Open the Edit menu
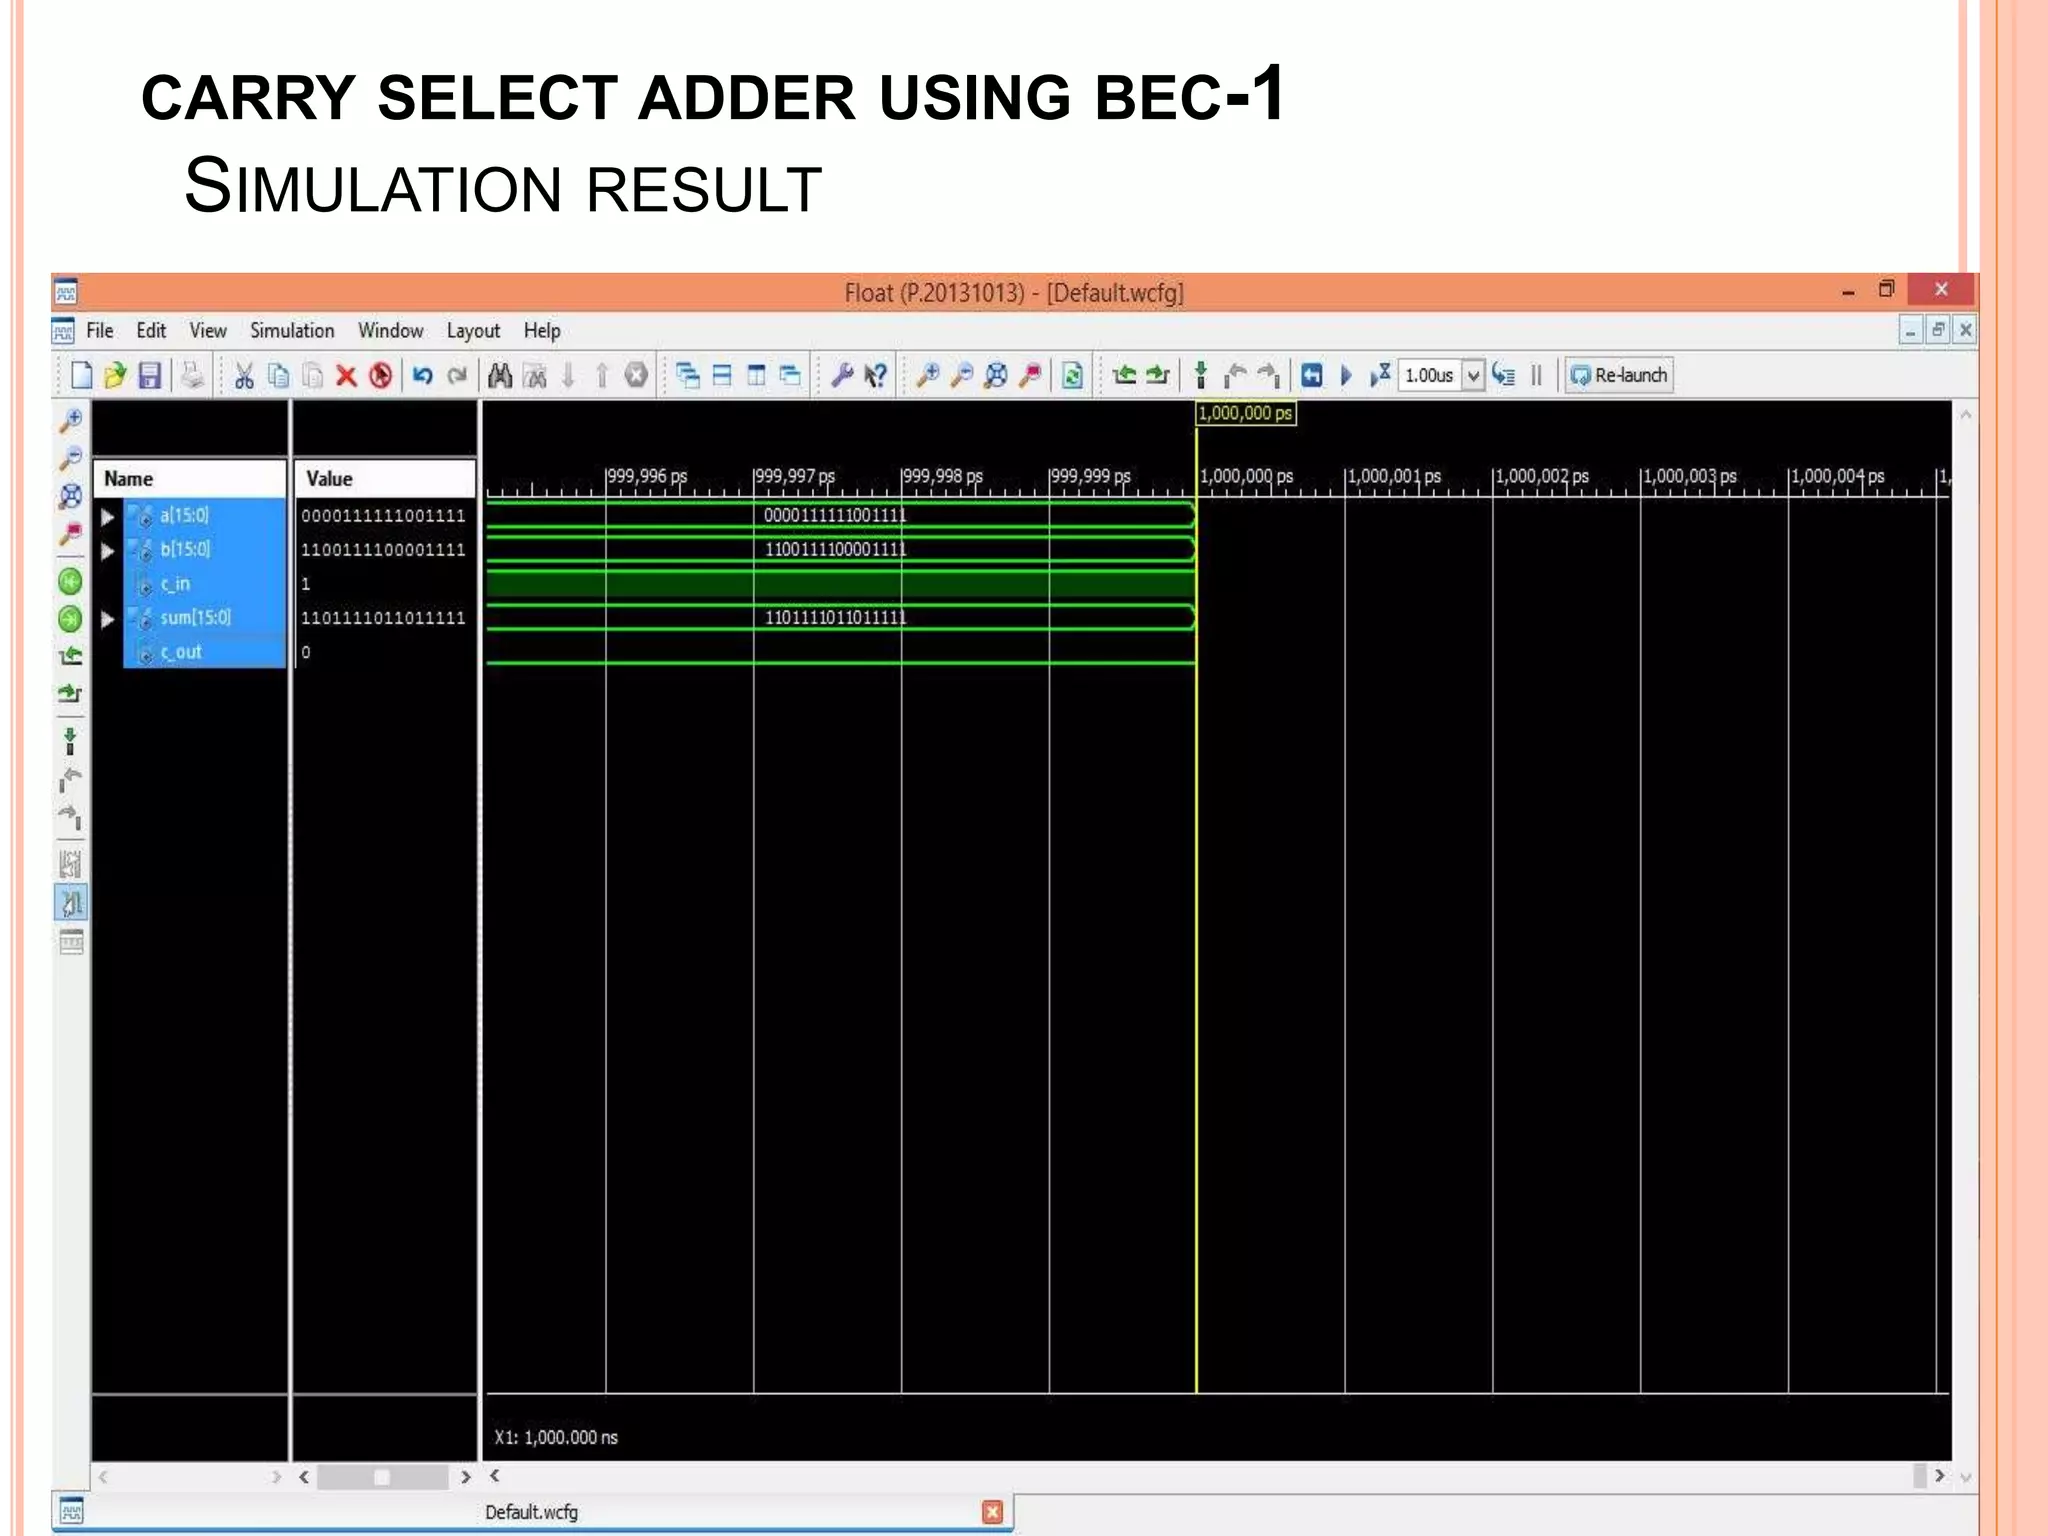Screen dimensions: 2048x1536 pyautogui.click(x=151, y=330)
